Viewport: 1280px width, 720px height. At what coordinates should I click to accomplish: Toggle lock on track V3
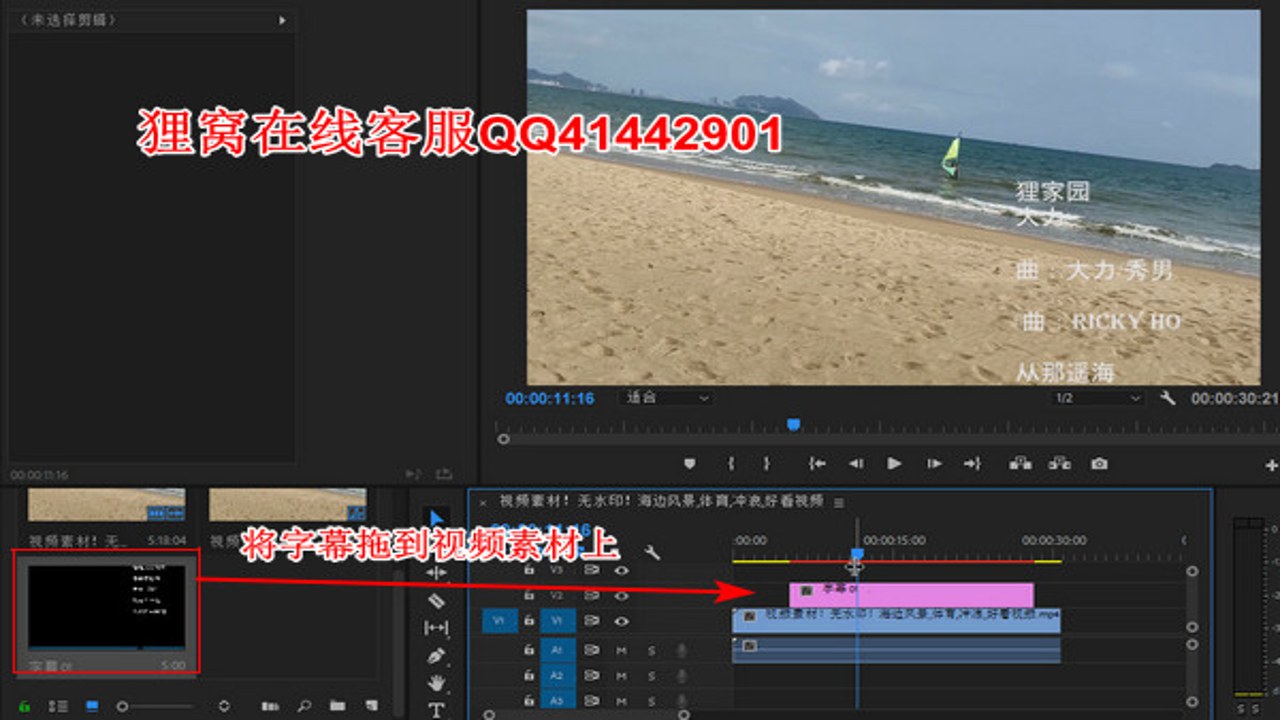click(x=529, y=569)
